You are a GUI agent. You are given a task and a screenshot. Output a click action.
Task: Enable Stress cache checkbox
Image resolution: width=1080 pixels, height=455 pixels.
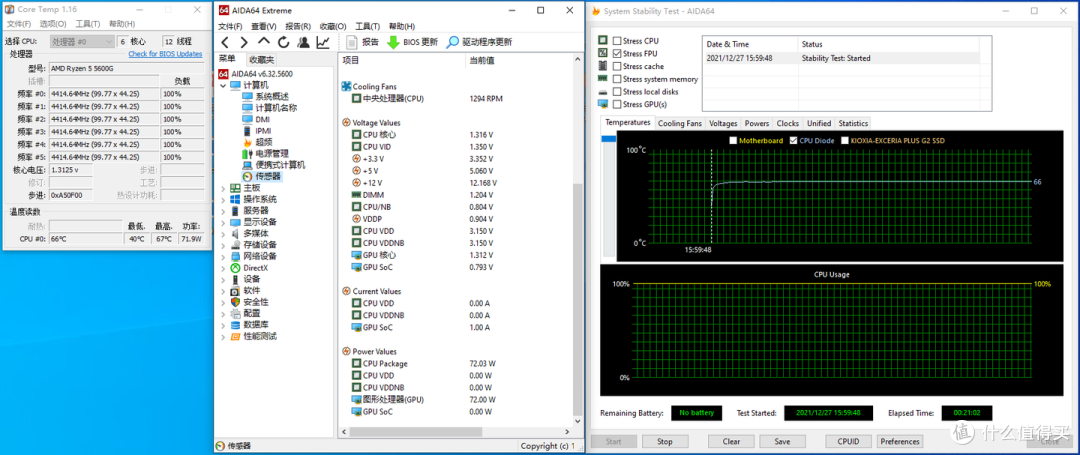[616, 67]
